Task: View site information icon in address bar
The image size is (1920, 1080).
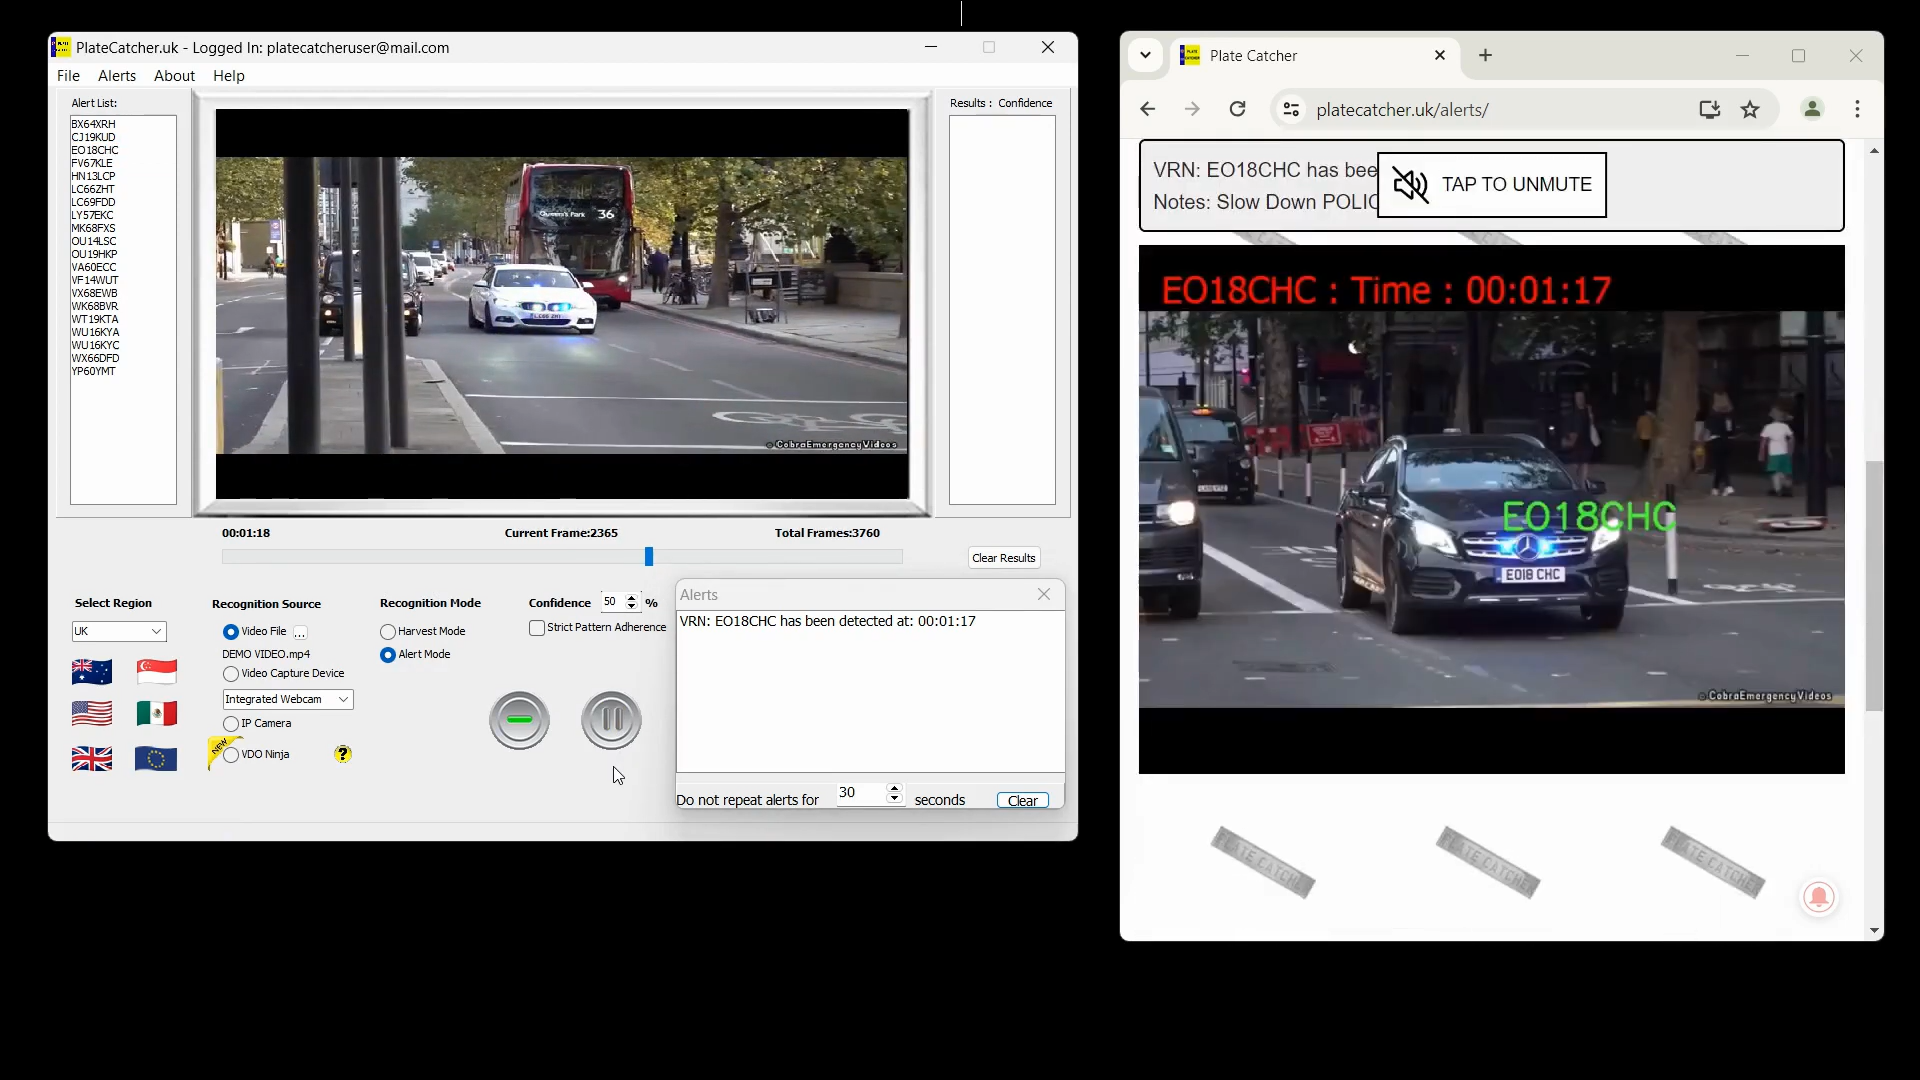Action: tap(1291, 110)
